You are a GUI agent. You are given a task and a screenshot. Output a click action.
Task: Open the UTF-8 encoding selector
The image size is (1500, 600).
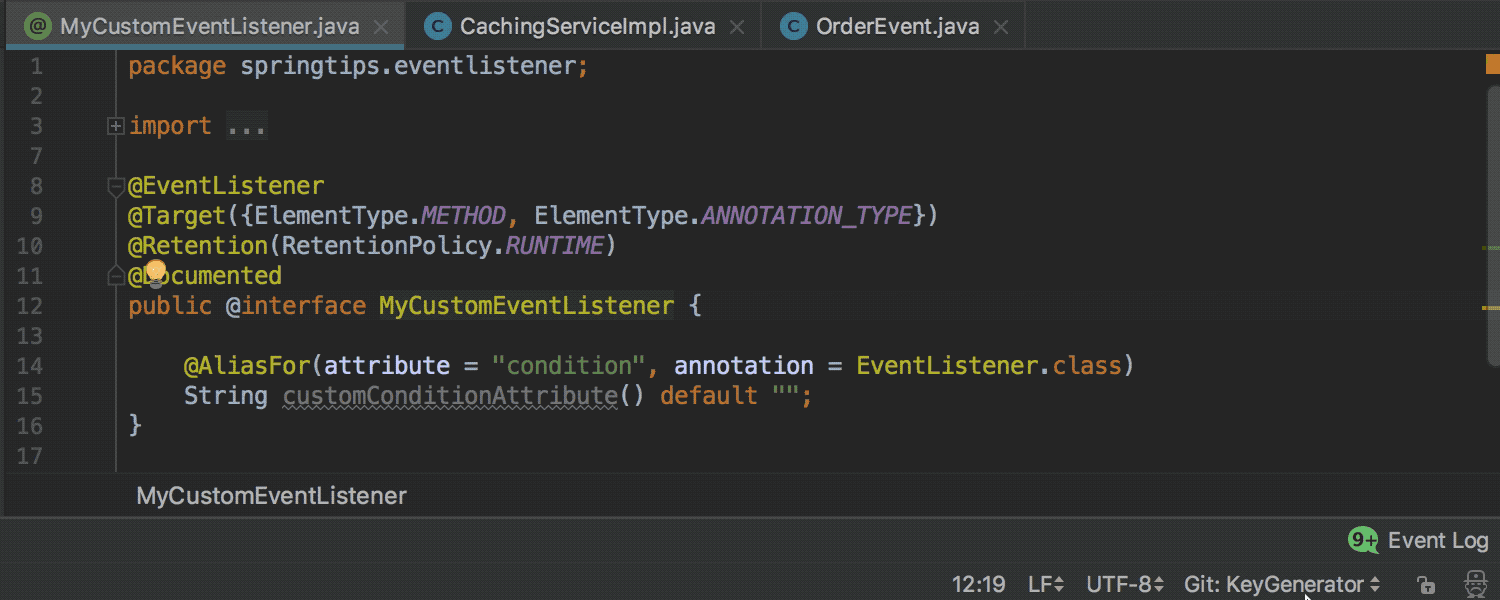(x=1125, y=584)
